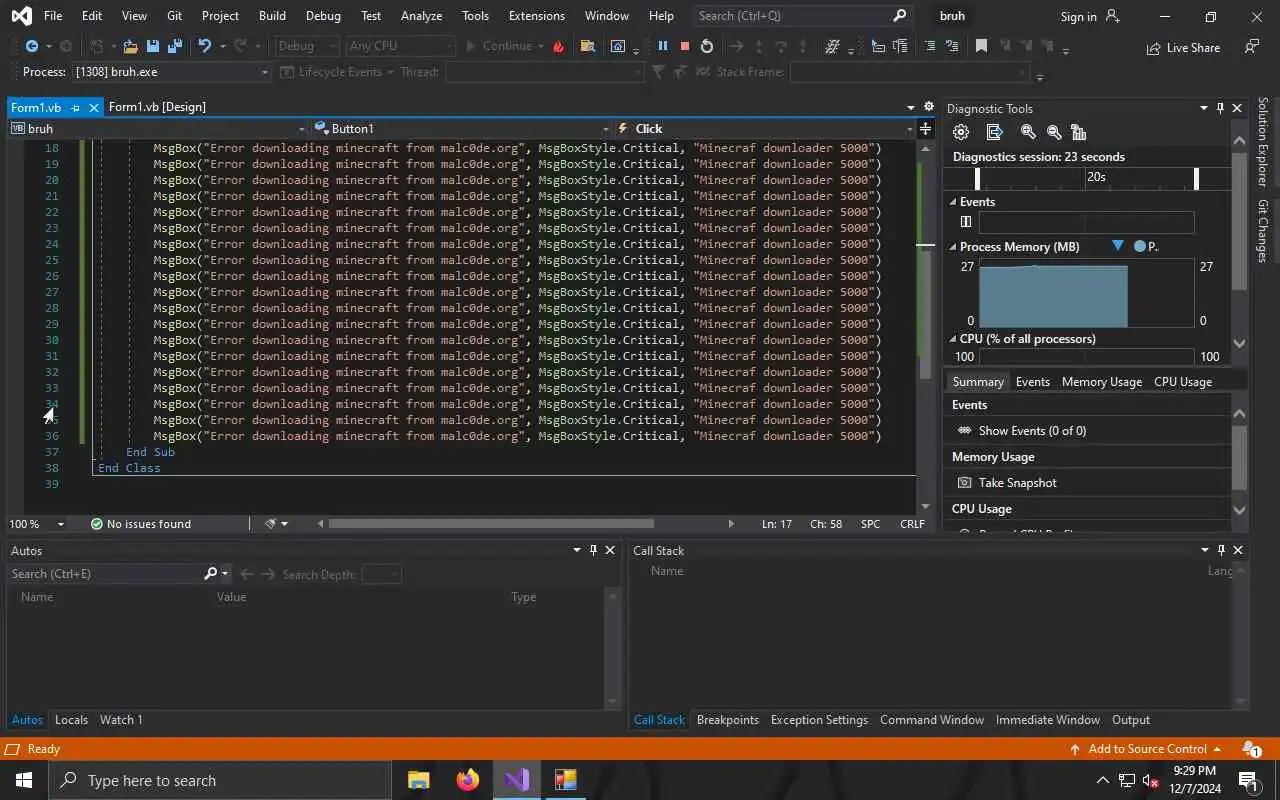Image resolution: width=1280 pixels, height=800 pixels.
Task: Undo the last action with the Undo arrow
Action: click(x=204, y=46)
